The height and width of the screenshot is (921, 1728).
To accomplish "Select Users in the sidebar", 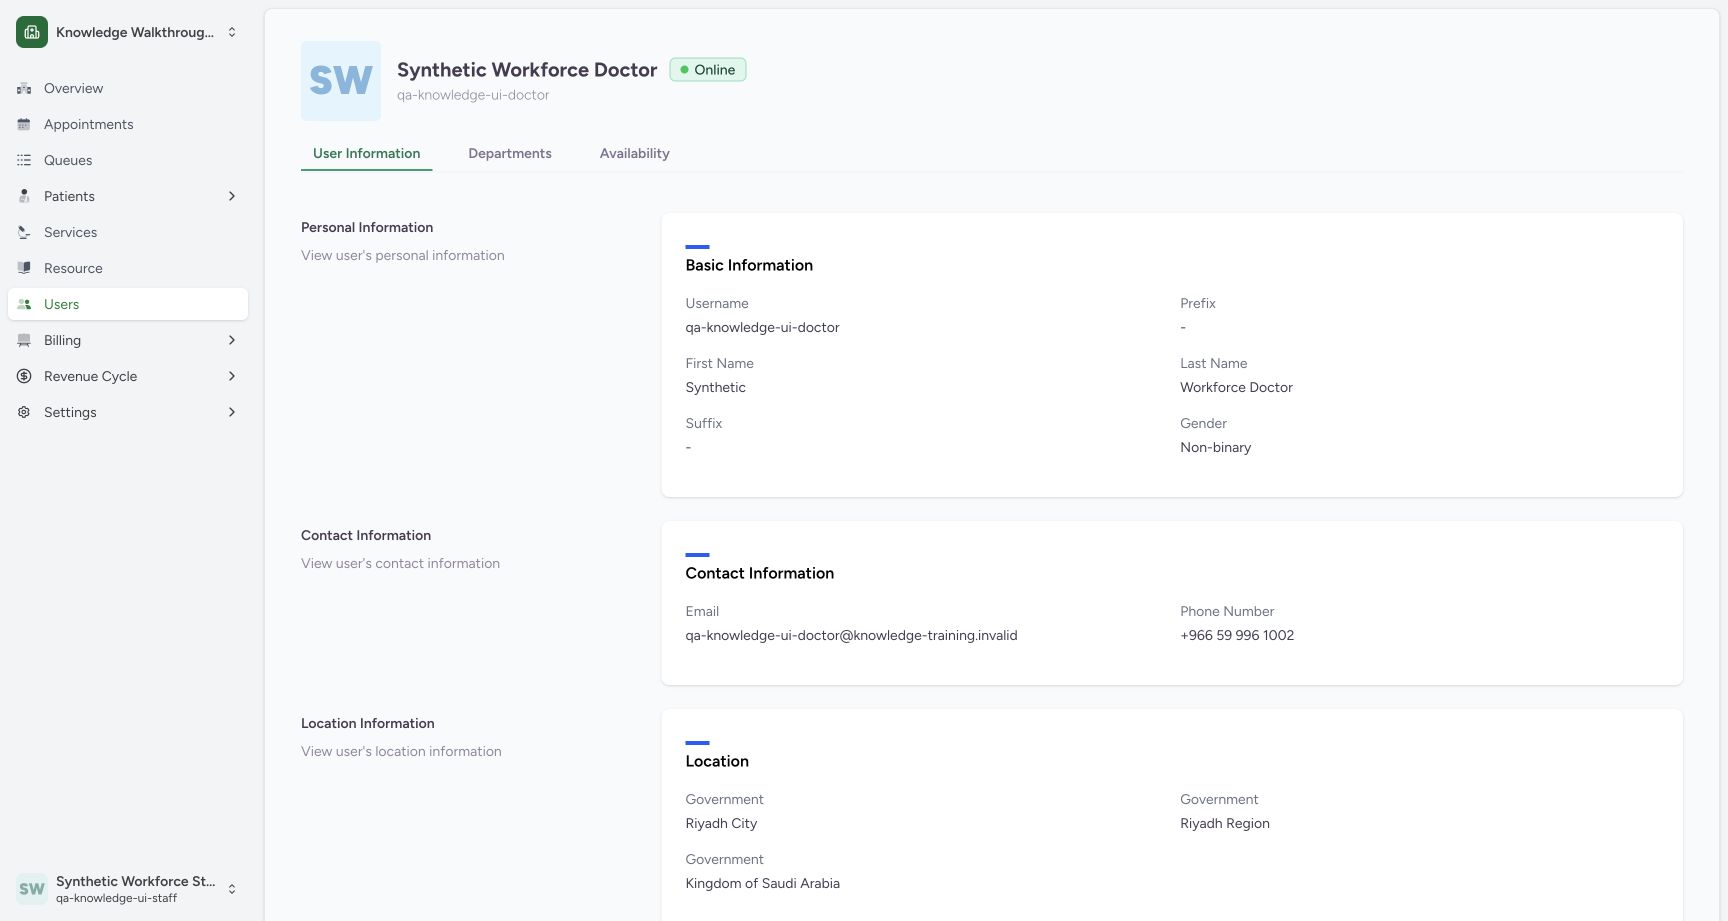I will point(128,304).
